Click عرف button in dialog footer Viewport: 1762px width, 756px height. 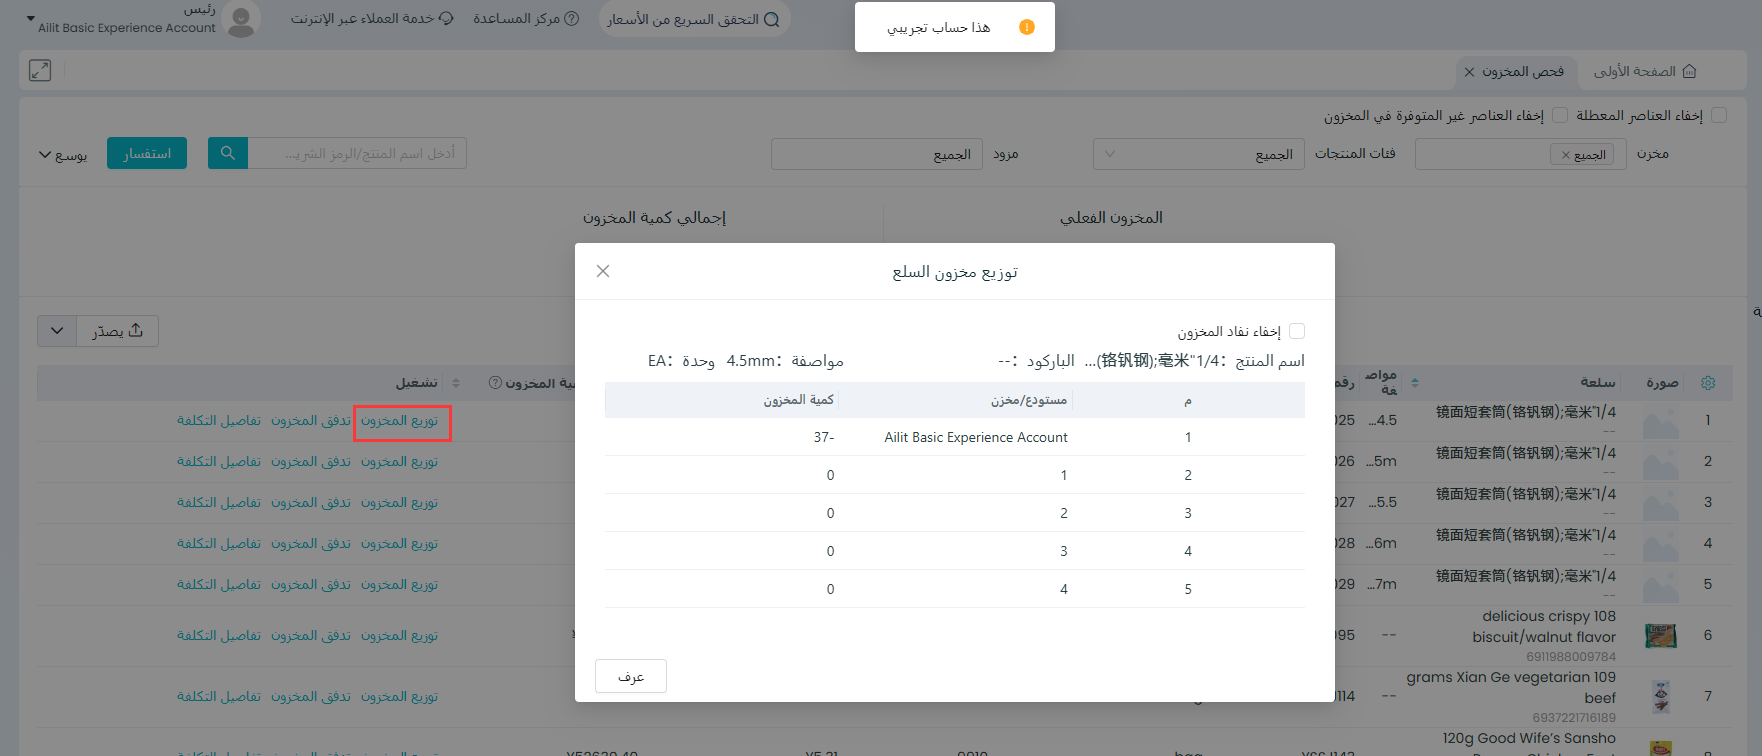coord(630,676)
